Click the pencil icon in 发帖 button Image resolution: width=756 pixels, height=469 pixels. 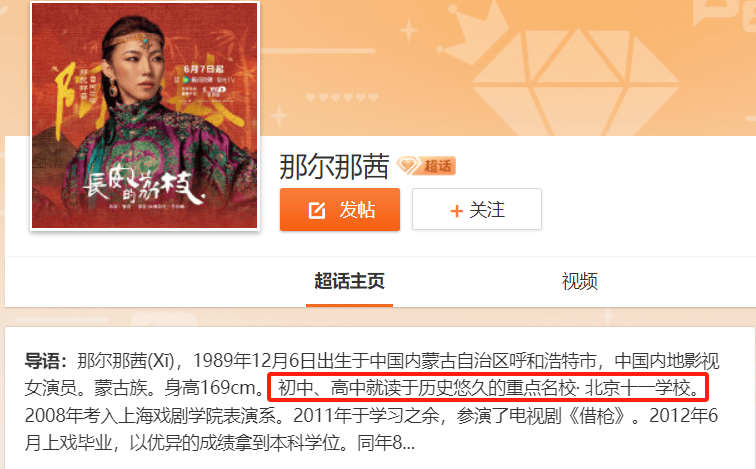(317, 210)
